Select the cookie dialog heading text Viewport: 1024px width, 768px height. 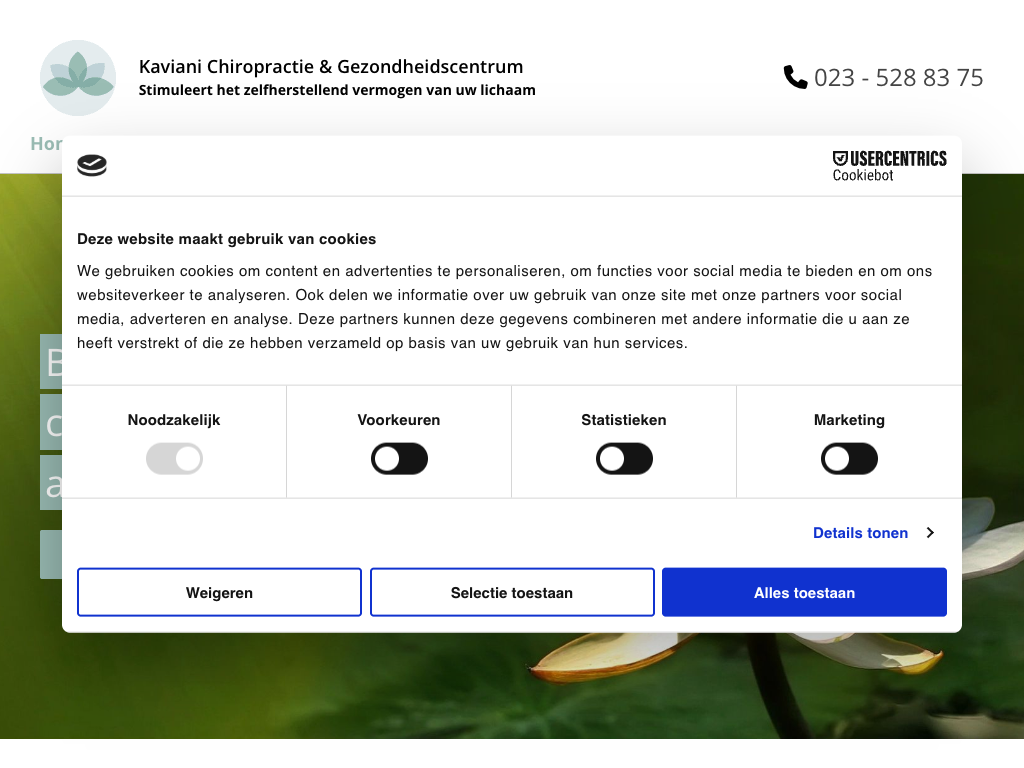(227, 239)
